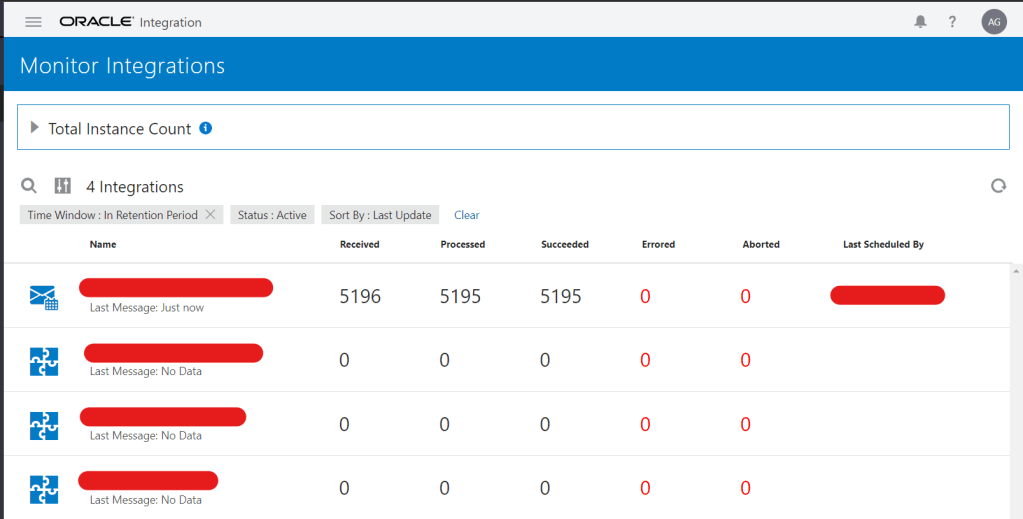Viewport: 1023px width, 519px height.
Task: Click the Total Instance Count info icon
Action: (x=206, y=128)
